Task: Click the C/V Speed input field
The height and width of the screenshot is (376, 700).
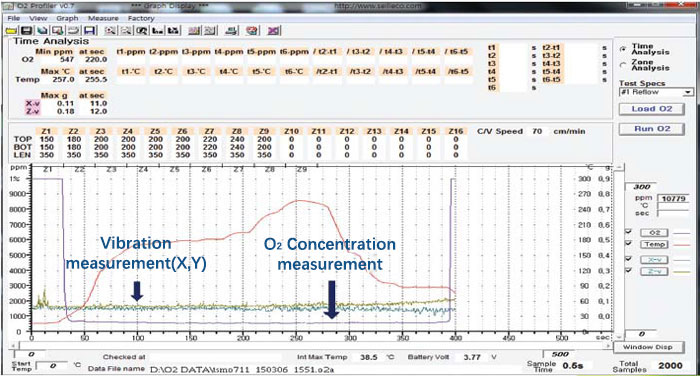Action: [x=537, y=131]
